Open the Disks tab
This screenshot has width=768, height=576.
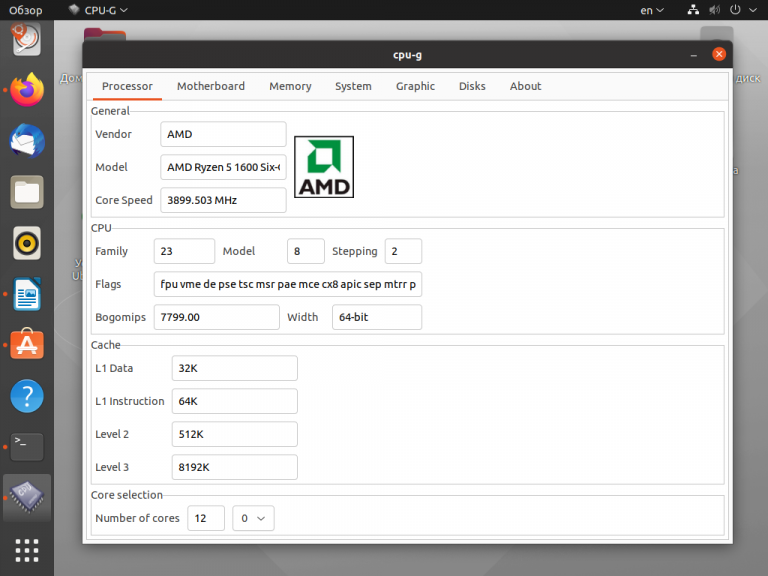(x=472, y=86)
